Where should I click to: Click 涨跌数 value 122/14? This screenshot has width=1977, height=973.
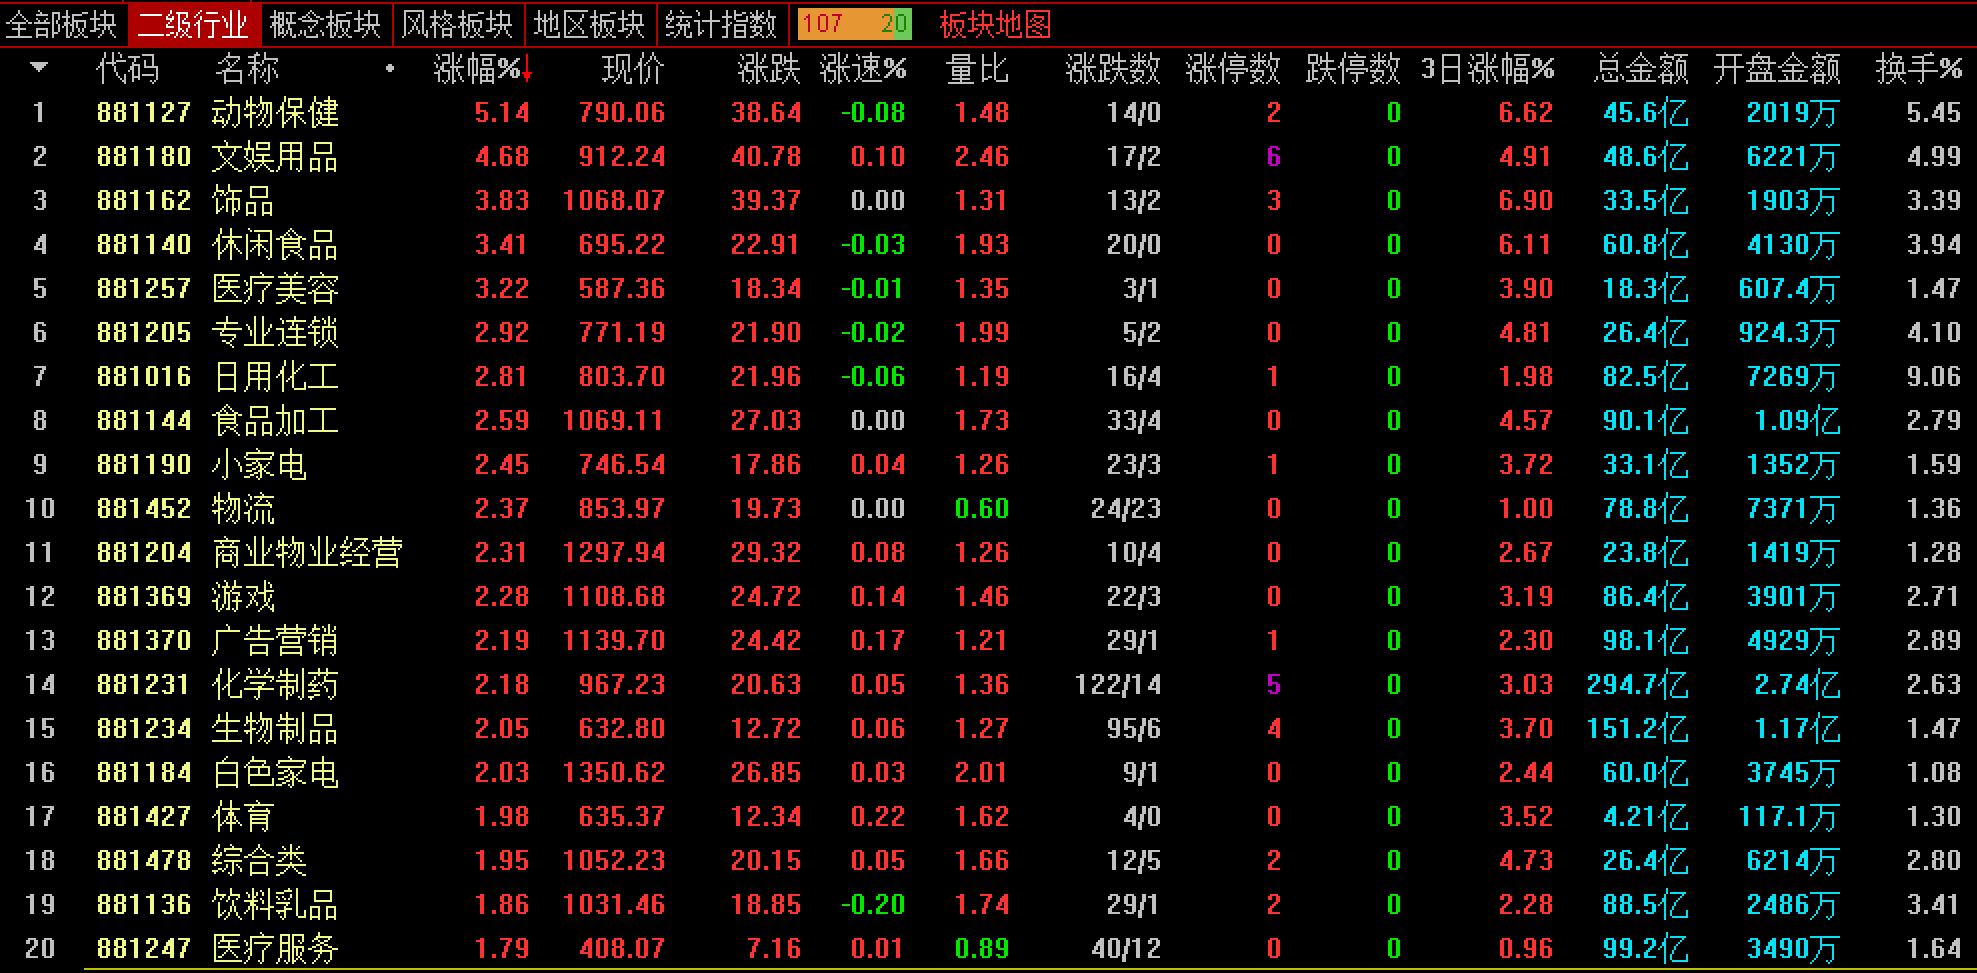click(x=1118, y=684)
